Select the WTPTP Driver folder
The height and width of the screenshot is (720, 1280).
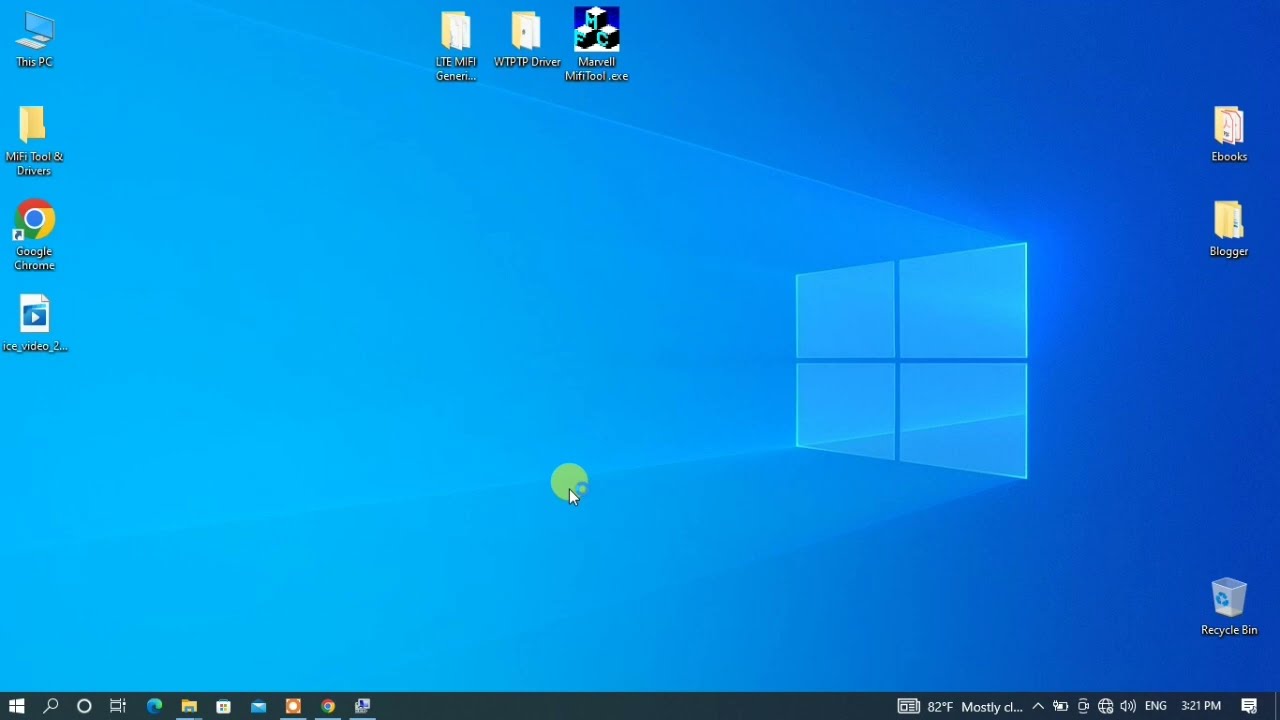pyautogui.click(x=527, y=40)
